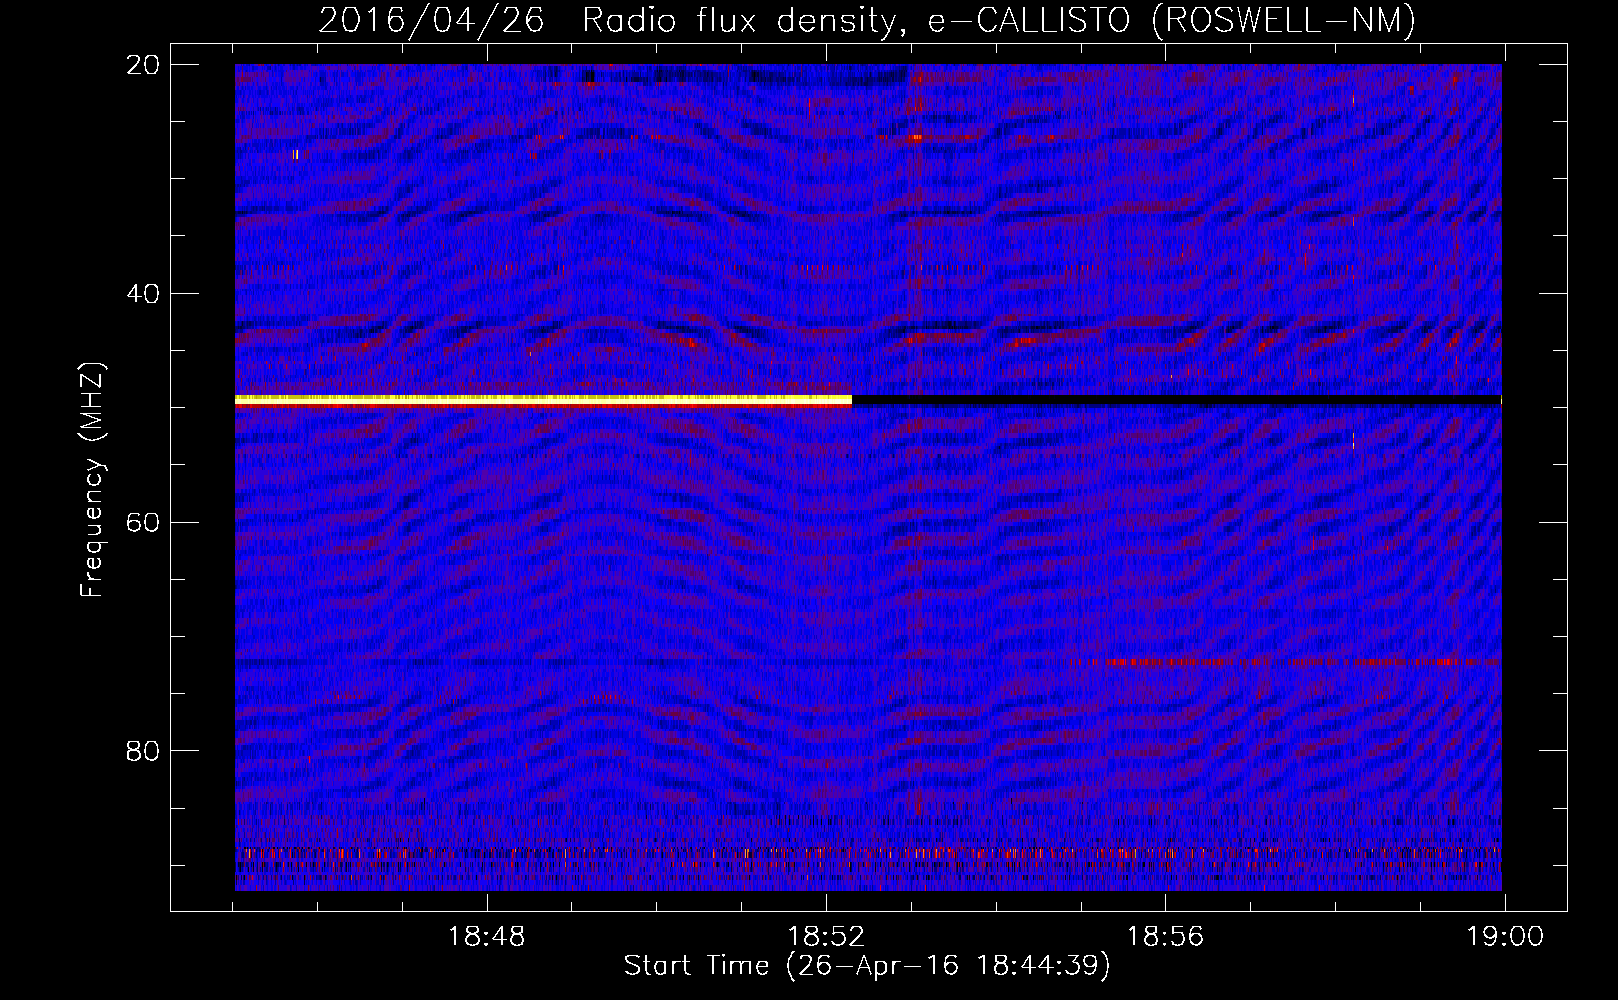Click the 60 MHz frequency tick label
1618x1000 pixels.
click(143, 522)
